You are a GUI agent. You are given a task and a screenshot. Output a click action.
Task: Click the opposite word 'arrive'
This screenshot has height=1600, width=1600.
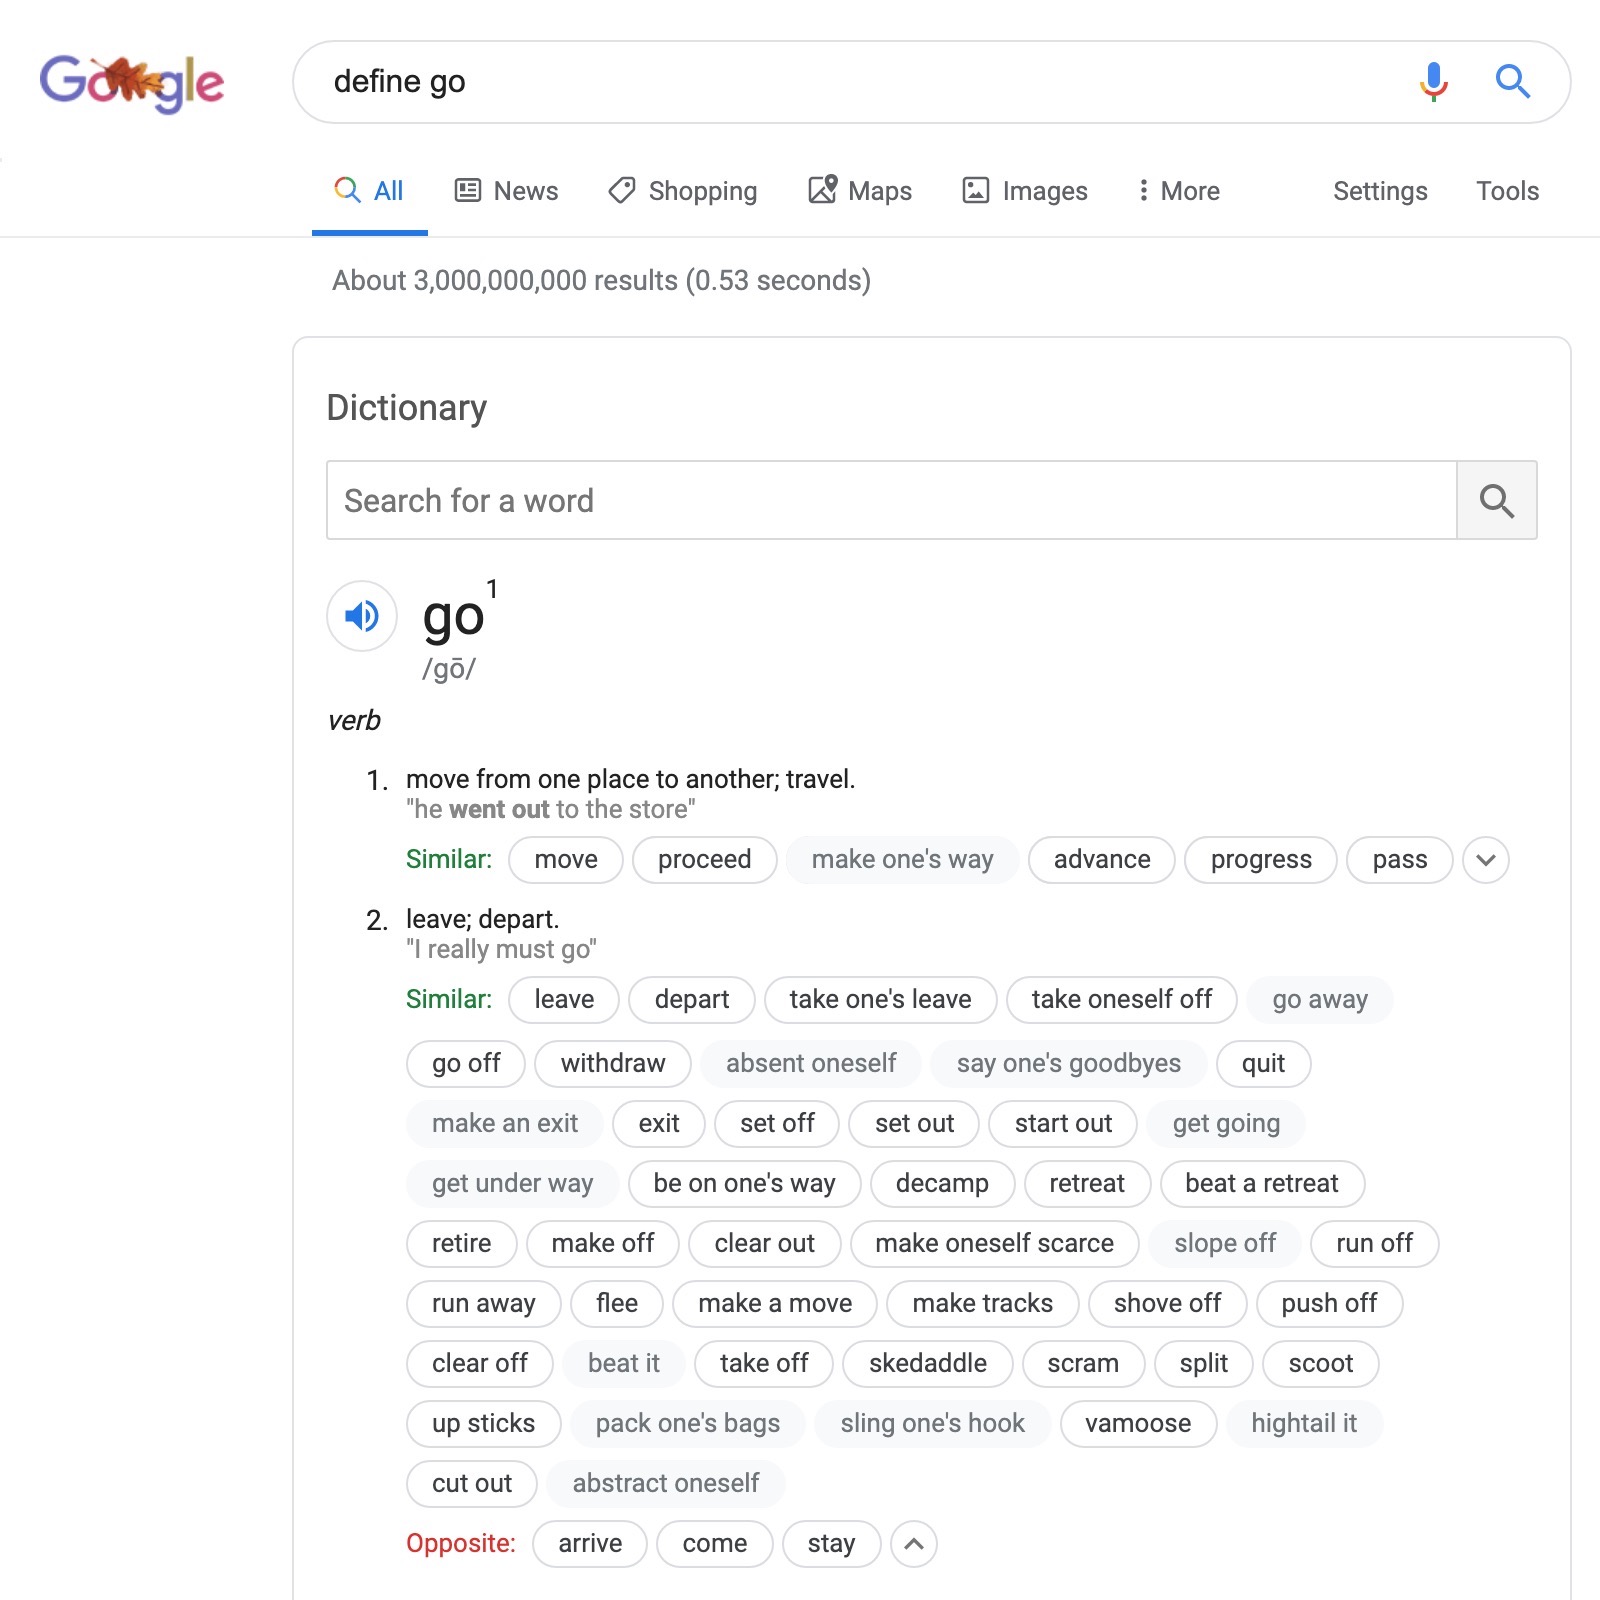click(589, 1543)
